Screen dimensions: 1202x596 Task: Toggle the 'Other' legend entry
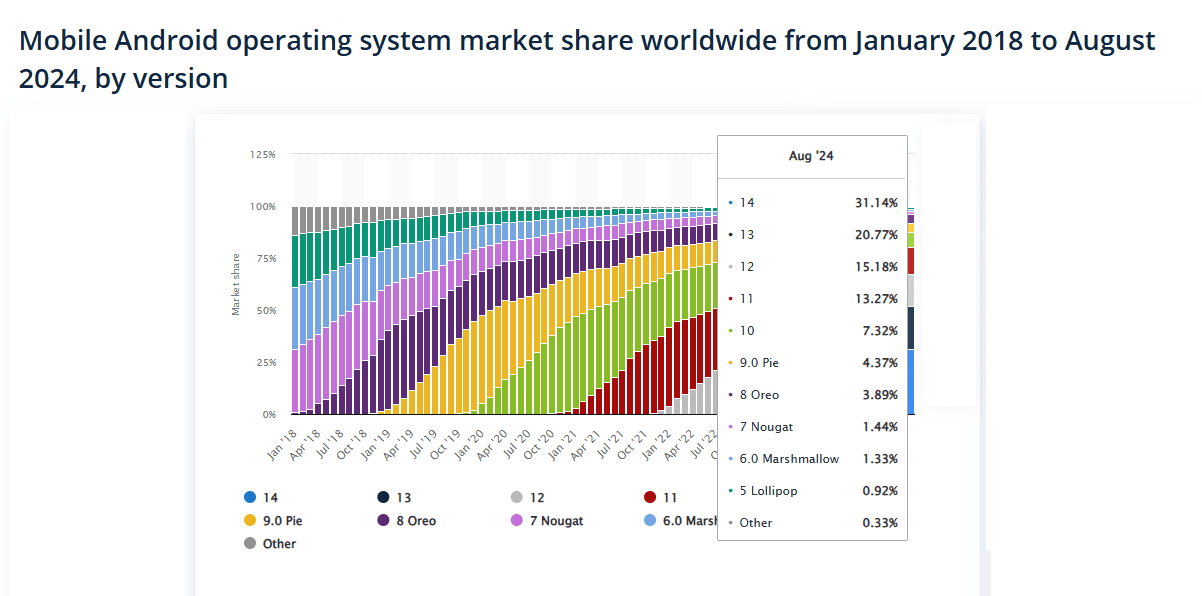278,543
